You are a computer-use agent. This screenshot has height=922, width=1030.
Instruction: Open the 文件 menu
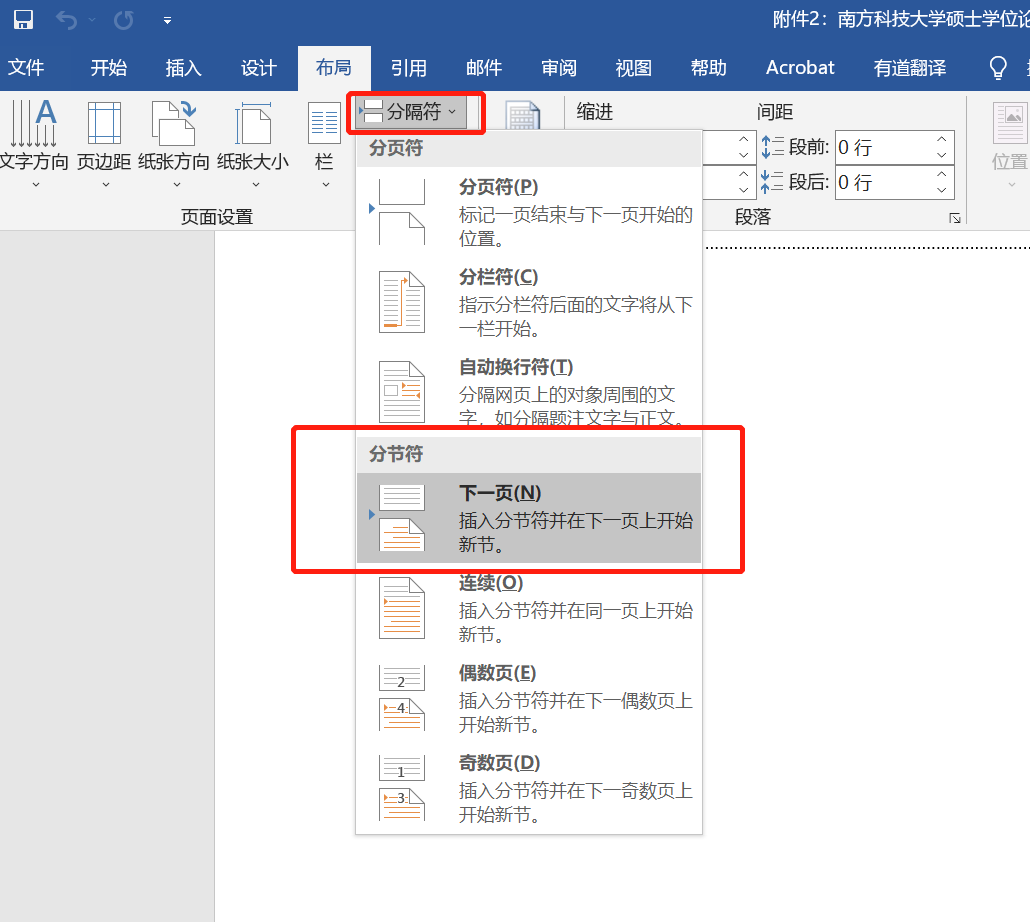tap(27, 68)
